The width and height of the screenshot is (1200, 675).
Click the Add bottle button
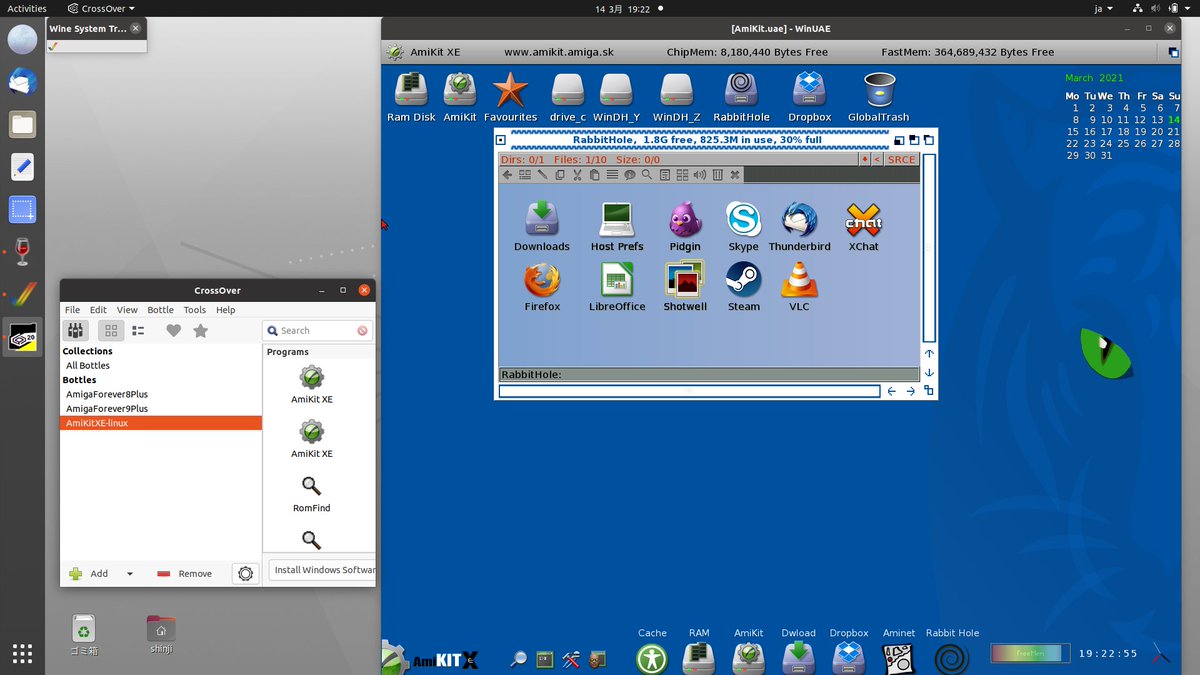coord(89,574)
